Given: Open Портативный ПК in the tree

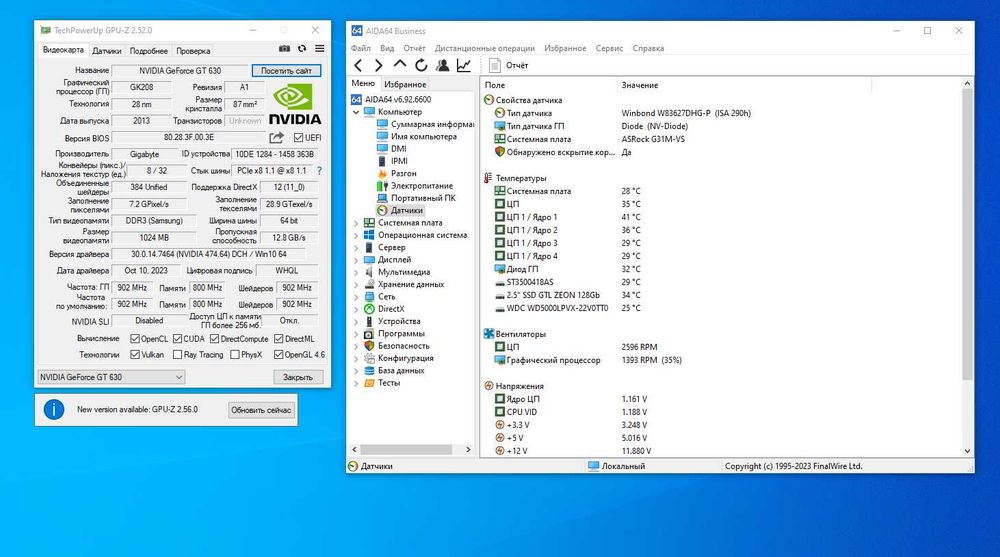Looking at the screenshot, I should pos(416,198).
